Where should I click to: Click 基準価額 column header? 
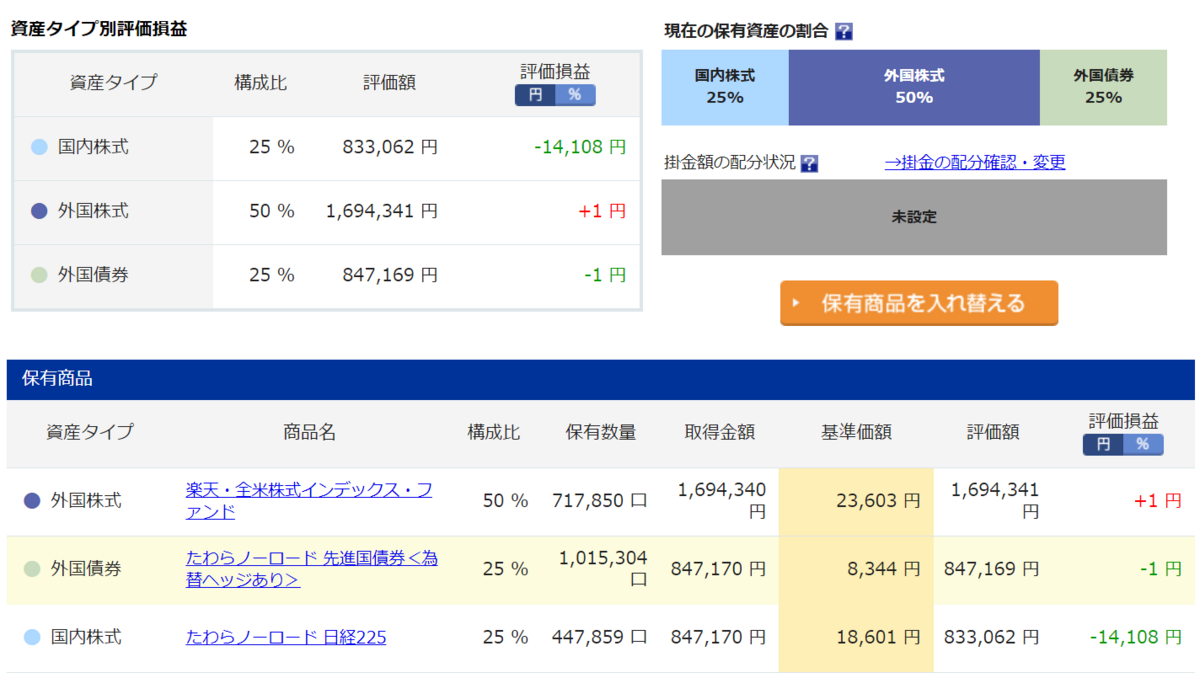[856, 433]
